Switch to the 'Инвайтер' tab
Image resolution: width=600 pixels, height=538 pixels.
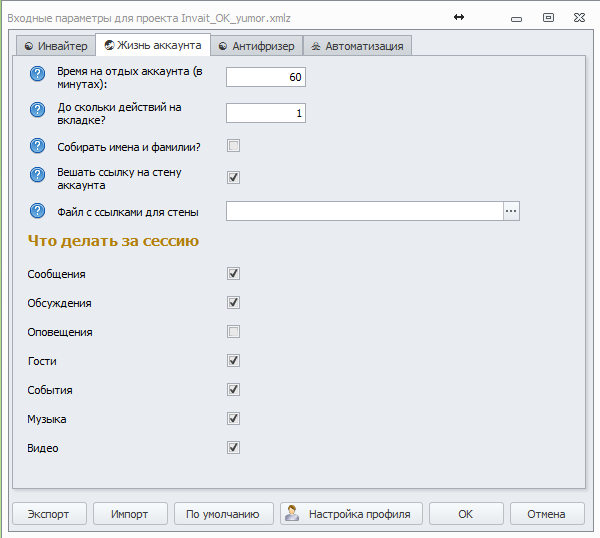pos(56,46)
